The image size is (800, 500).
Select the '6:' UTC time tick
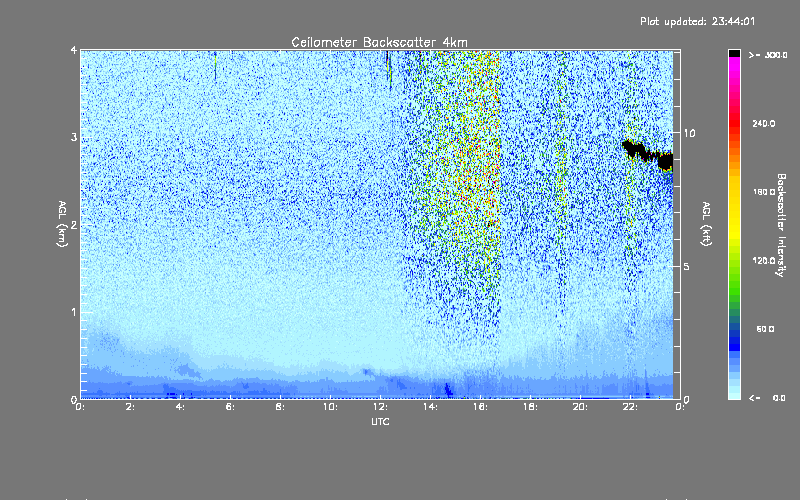click(231, 407)
